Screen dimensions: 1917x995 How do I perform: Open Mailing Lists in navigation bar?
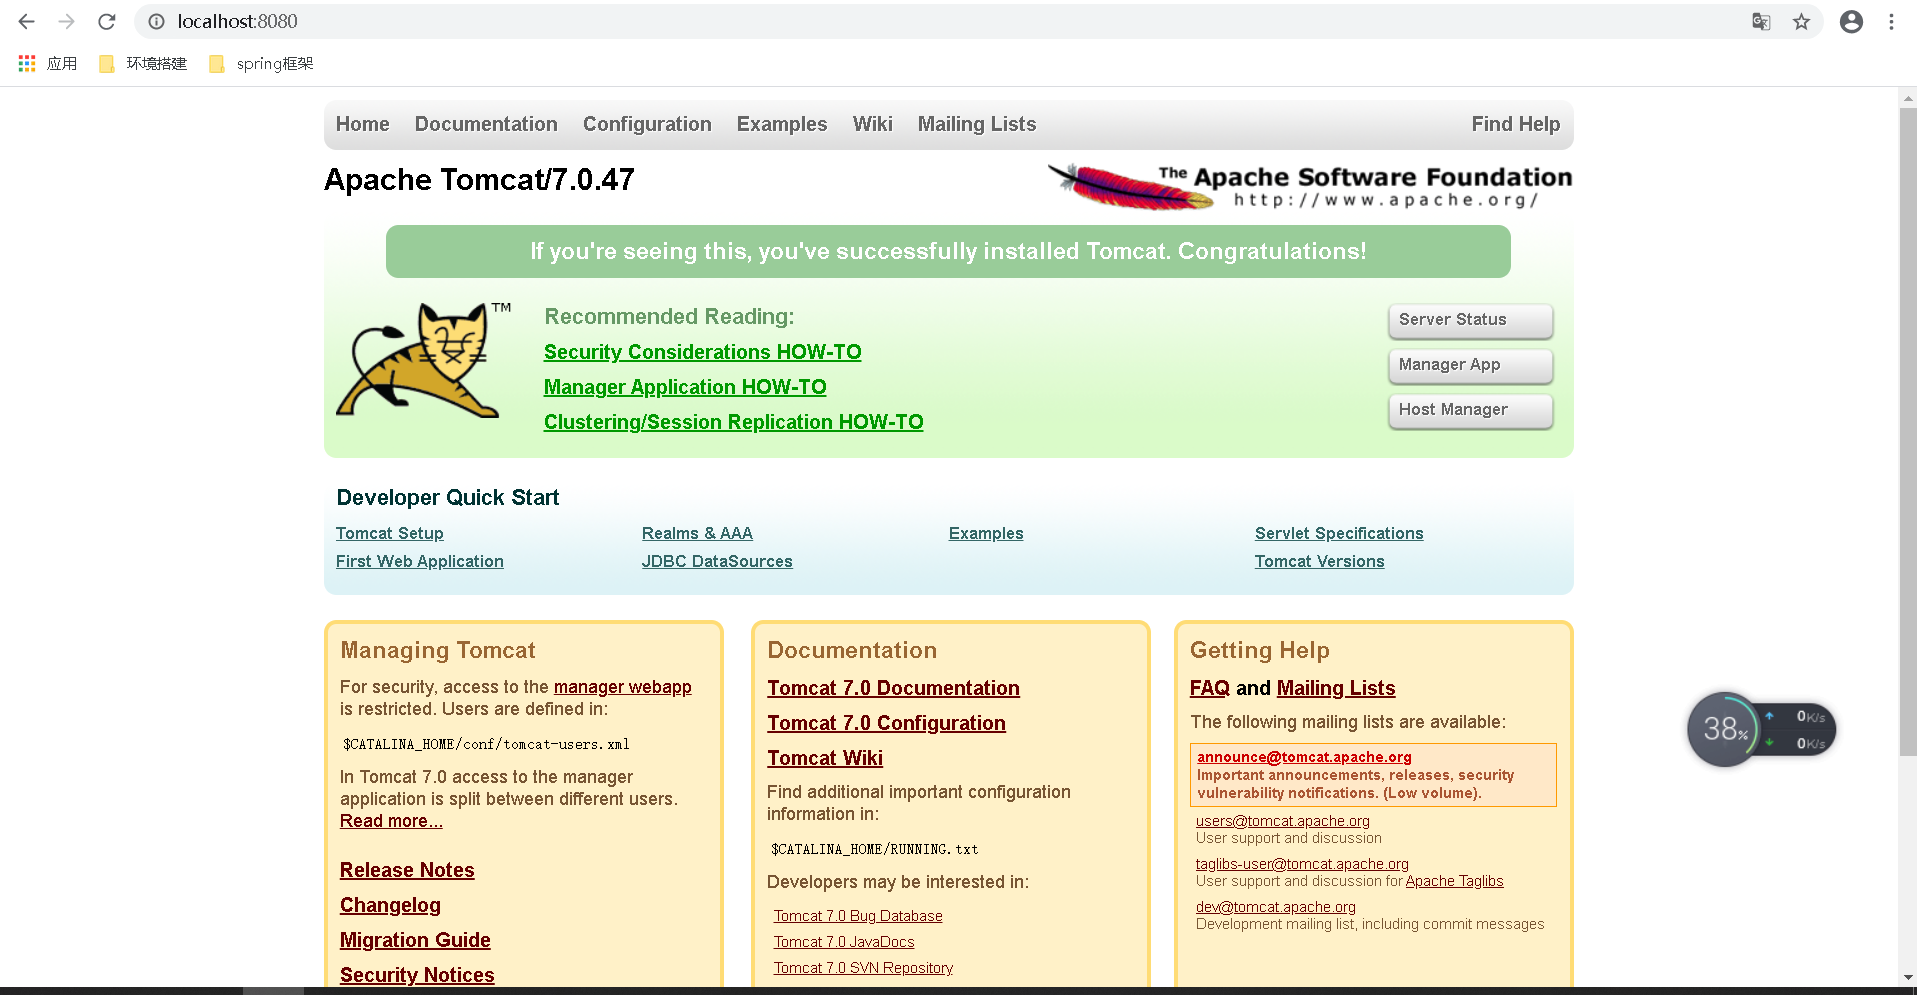click(x=977, y=124)
